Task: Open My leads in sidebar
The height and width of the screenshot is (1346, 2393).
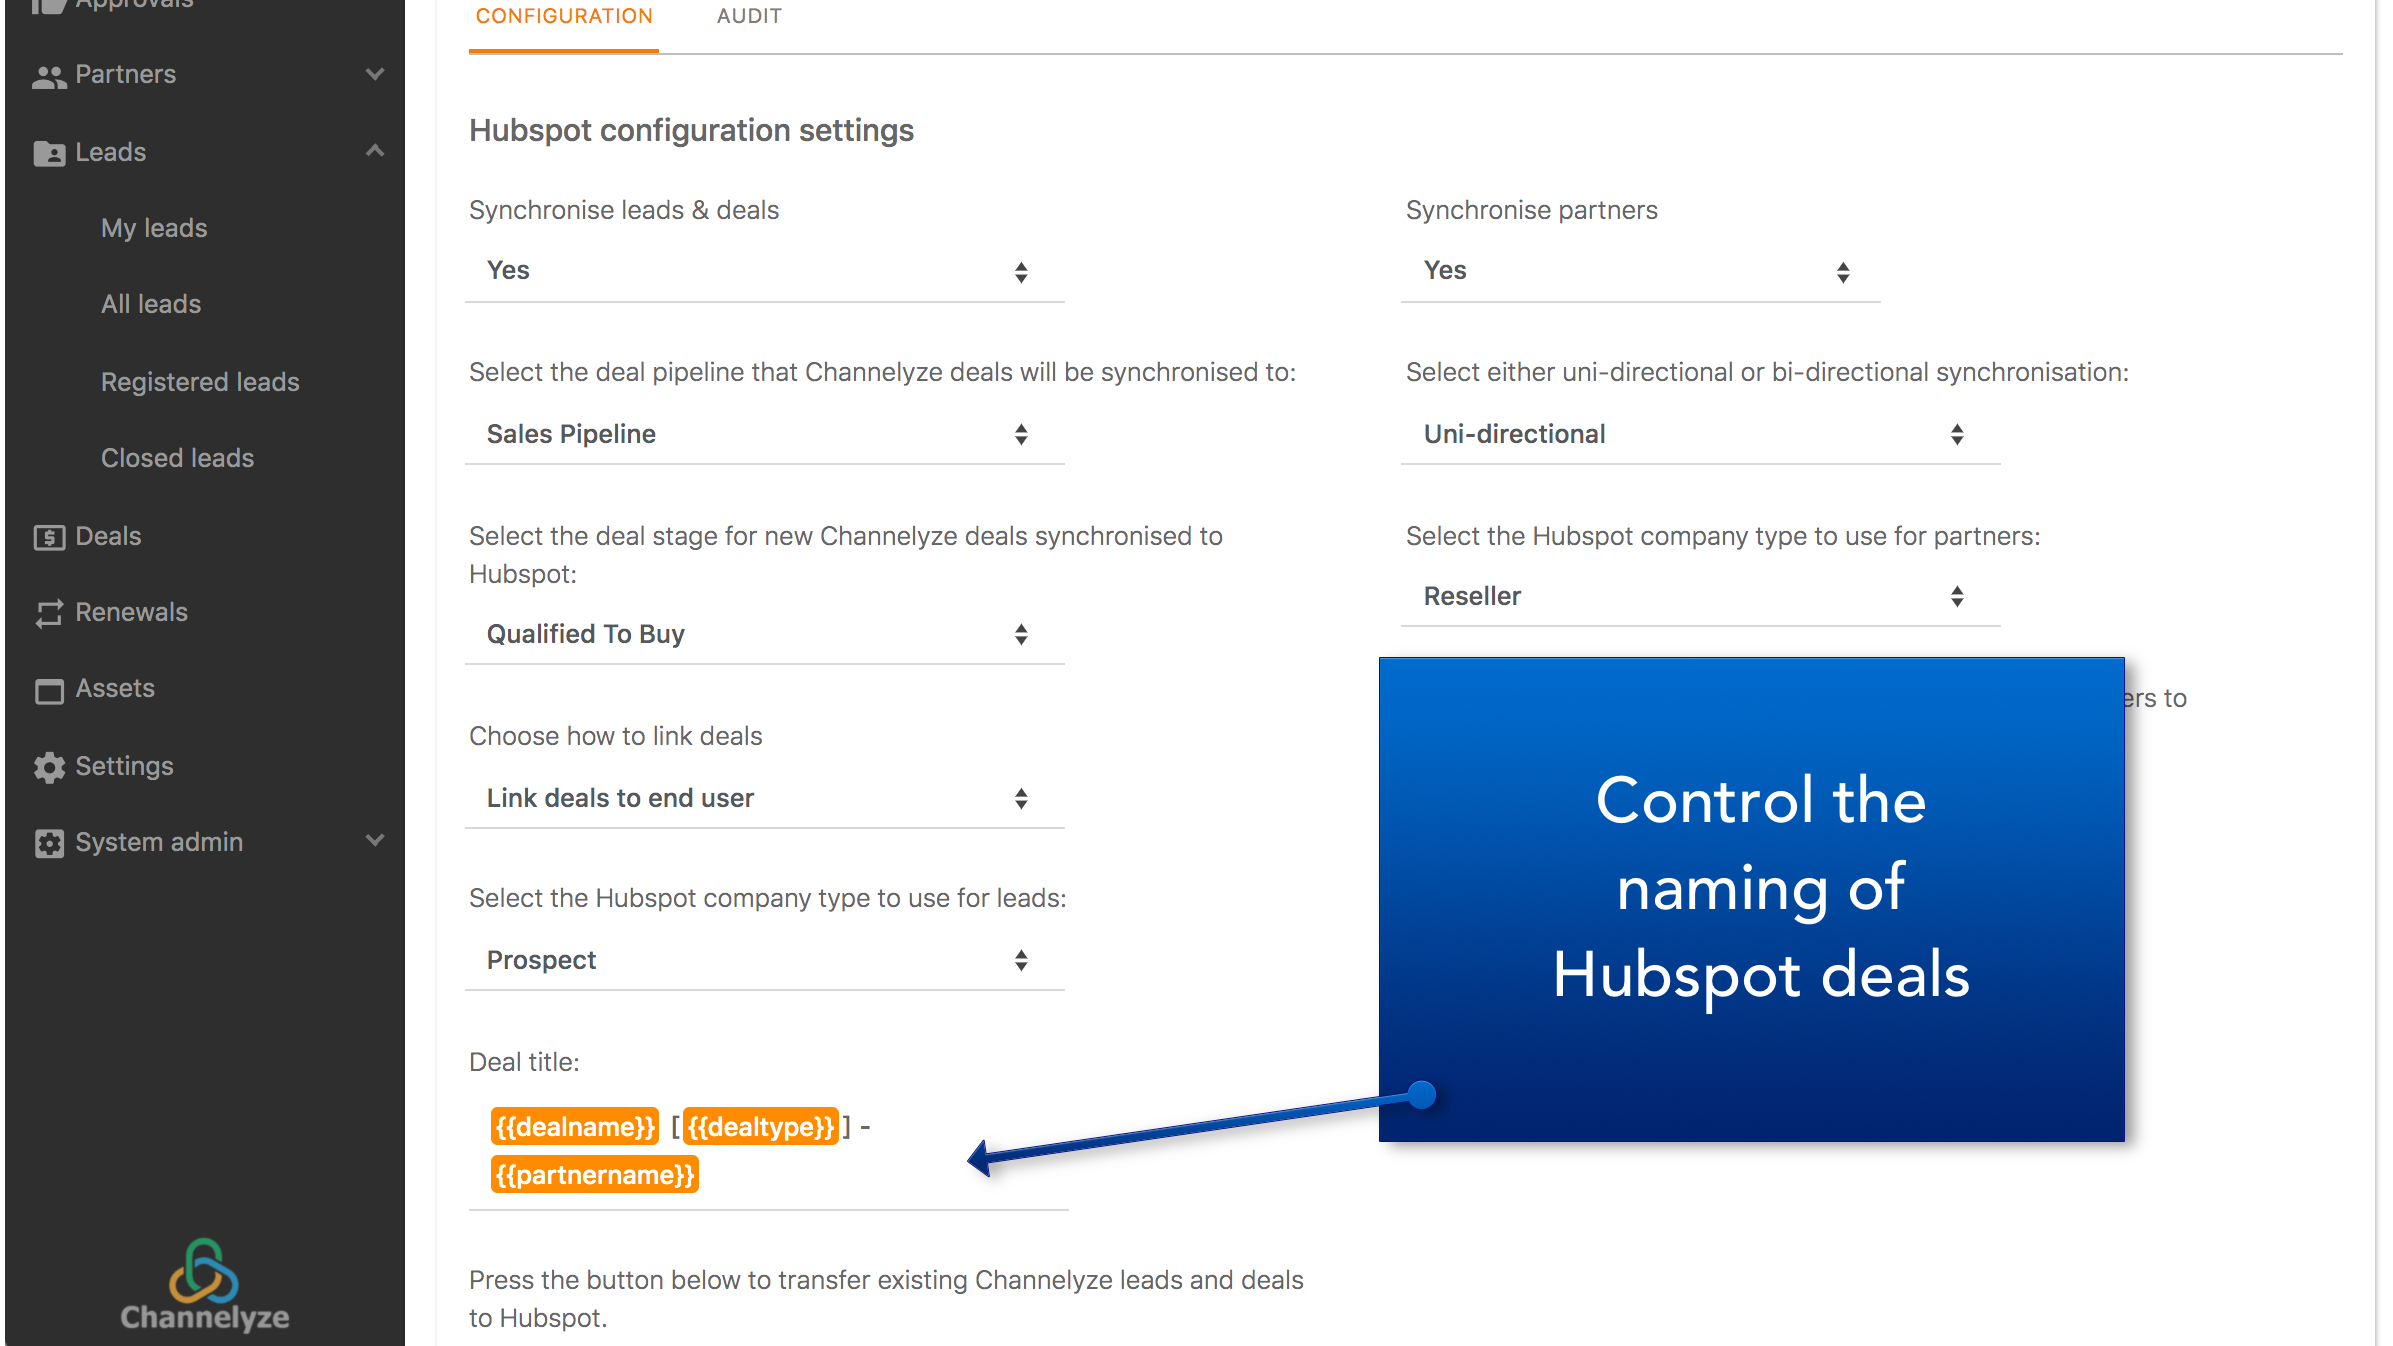Action: (154, 228)
